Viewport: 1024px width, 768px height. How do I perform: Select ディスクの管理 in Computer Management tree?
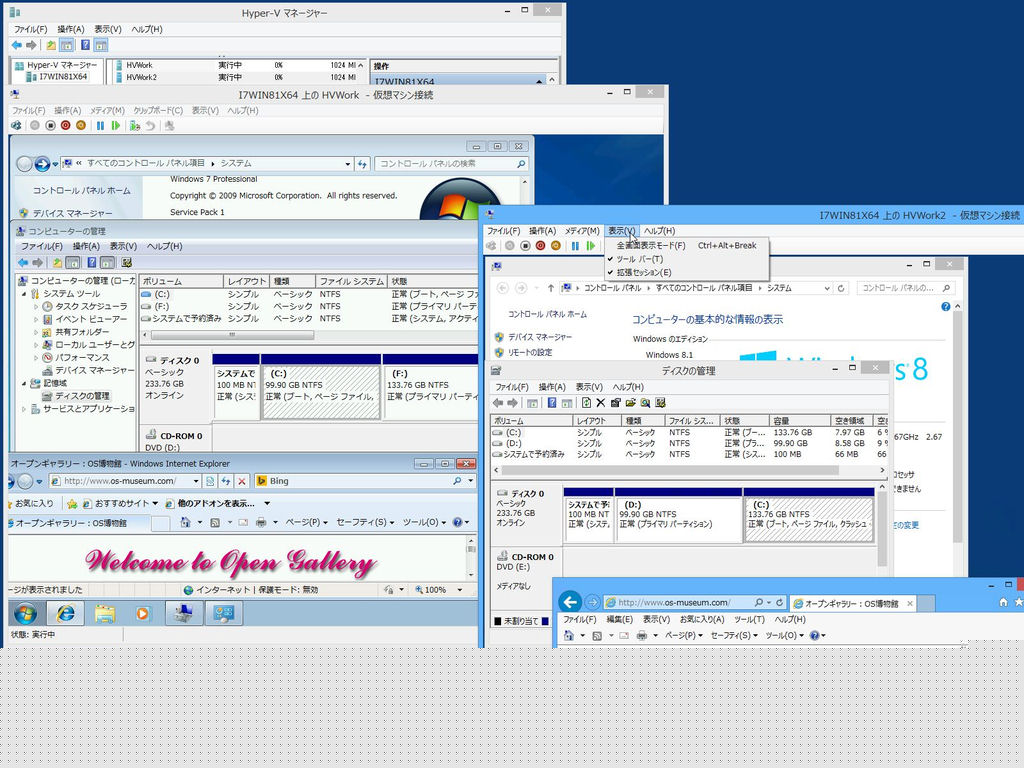pos(82,396)
